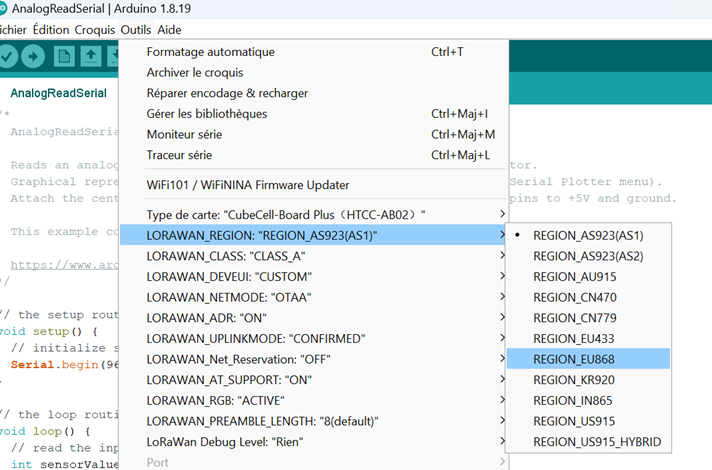Image resolution: width=712 pixels, height=470 pixels.
Task: Select the REGION_CN779 option
Action: (x=588, y=318)
